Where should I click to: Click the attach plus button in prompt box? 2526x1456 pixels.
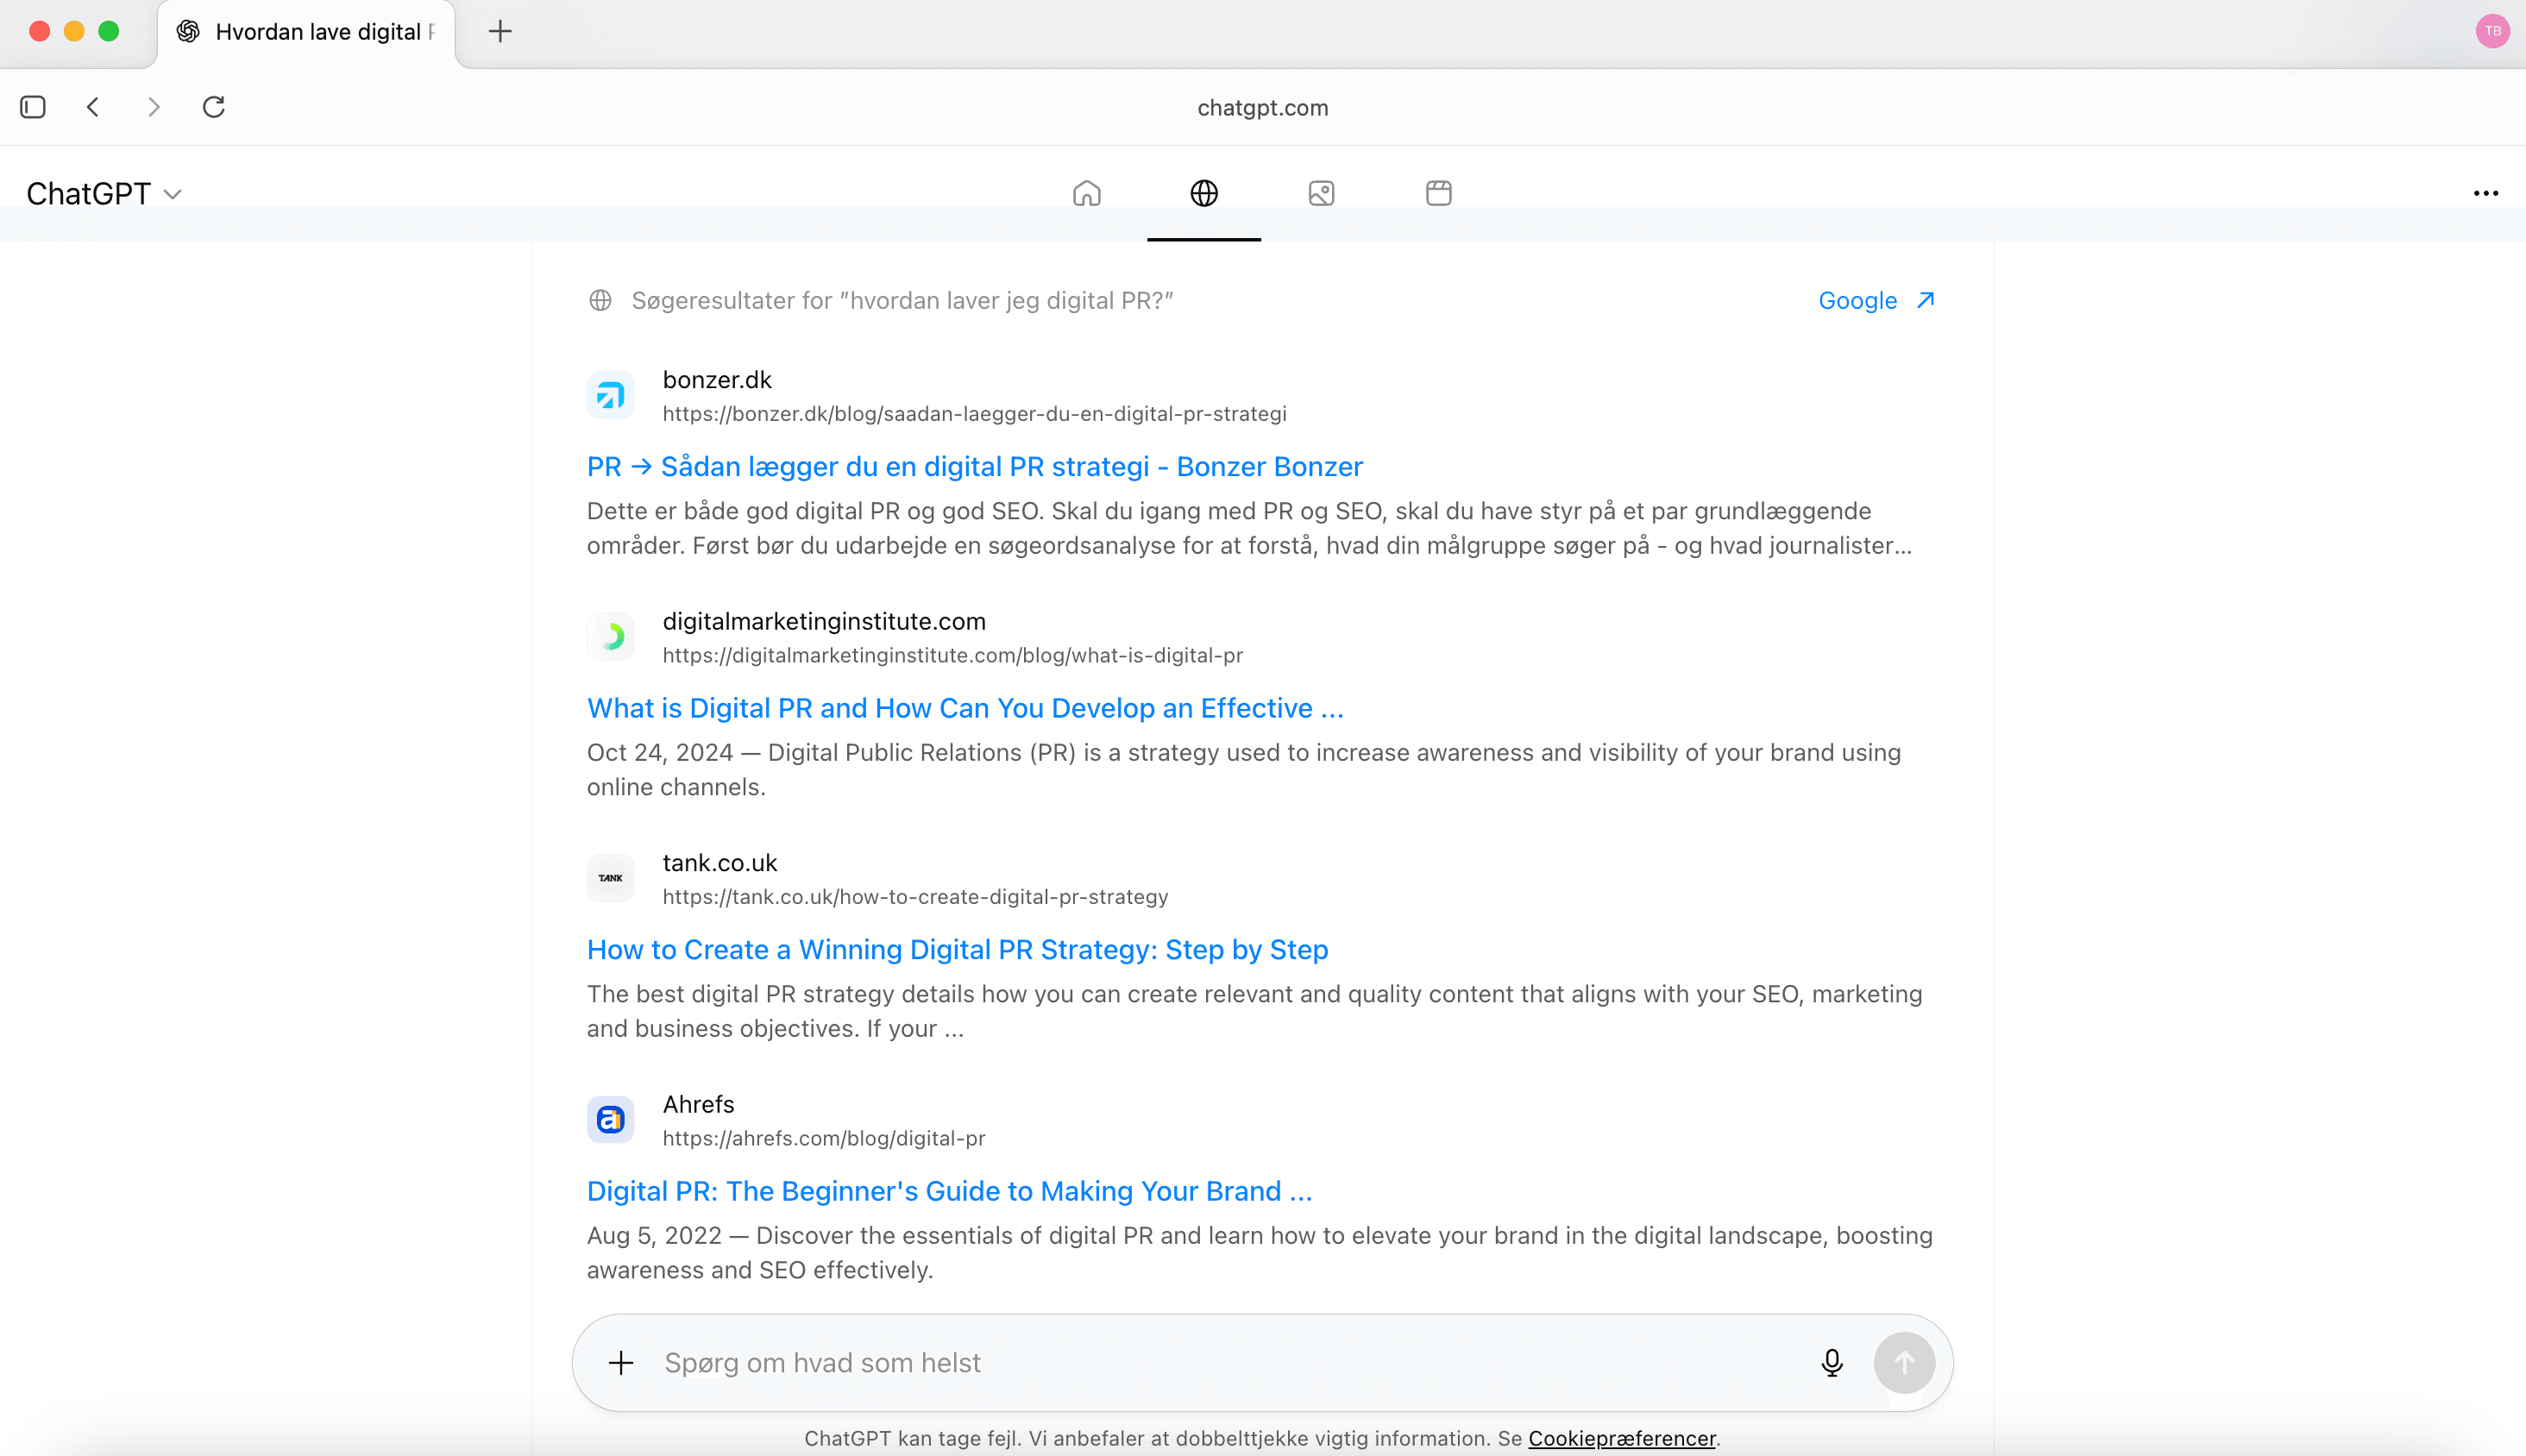(x=621, y=1362)
